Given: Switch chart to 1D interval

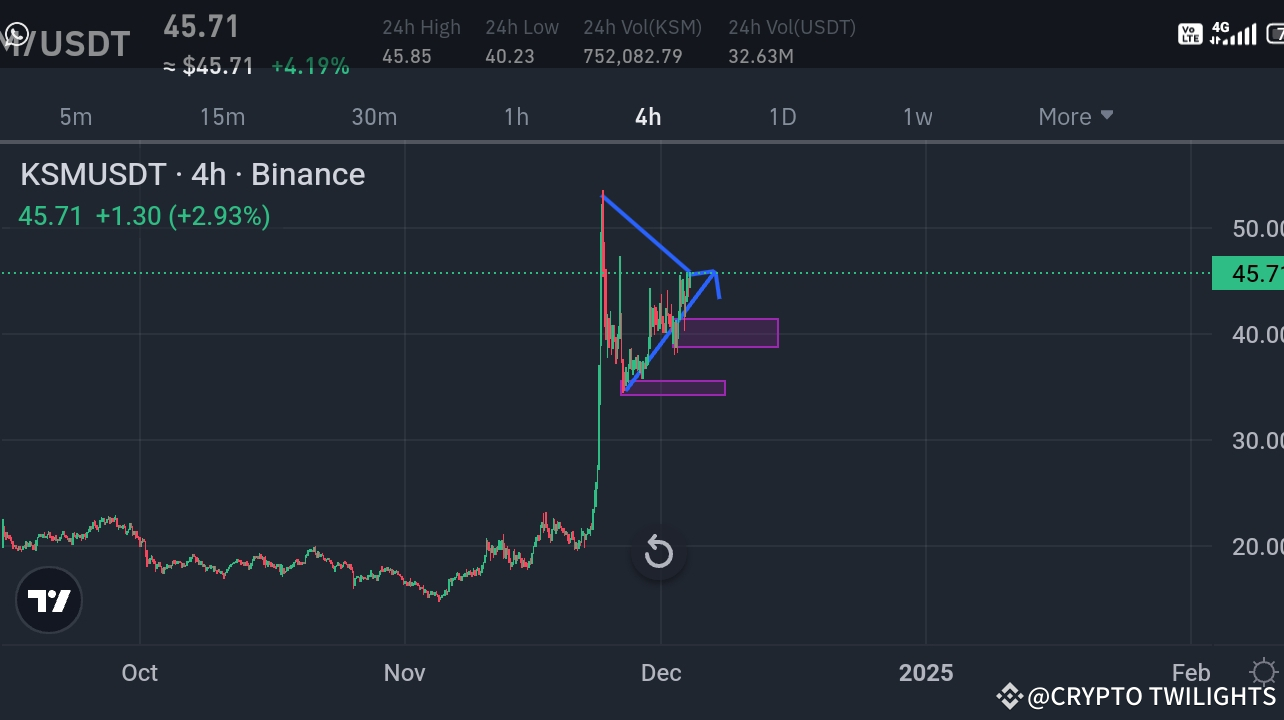Looking at the screenshot, I should tap(782, 116).
